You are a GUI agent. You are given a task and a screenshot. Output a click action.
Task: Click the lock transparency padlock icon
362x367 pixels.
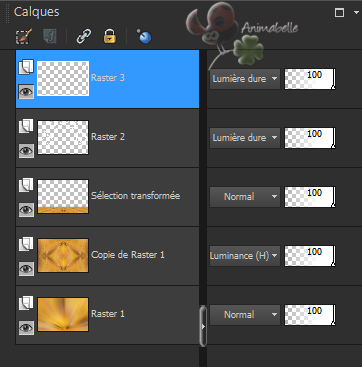(x=110, y=36)
